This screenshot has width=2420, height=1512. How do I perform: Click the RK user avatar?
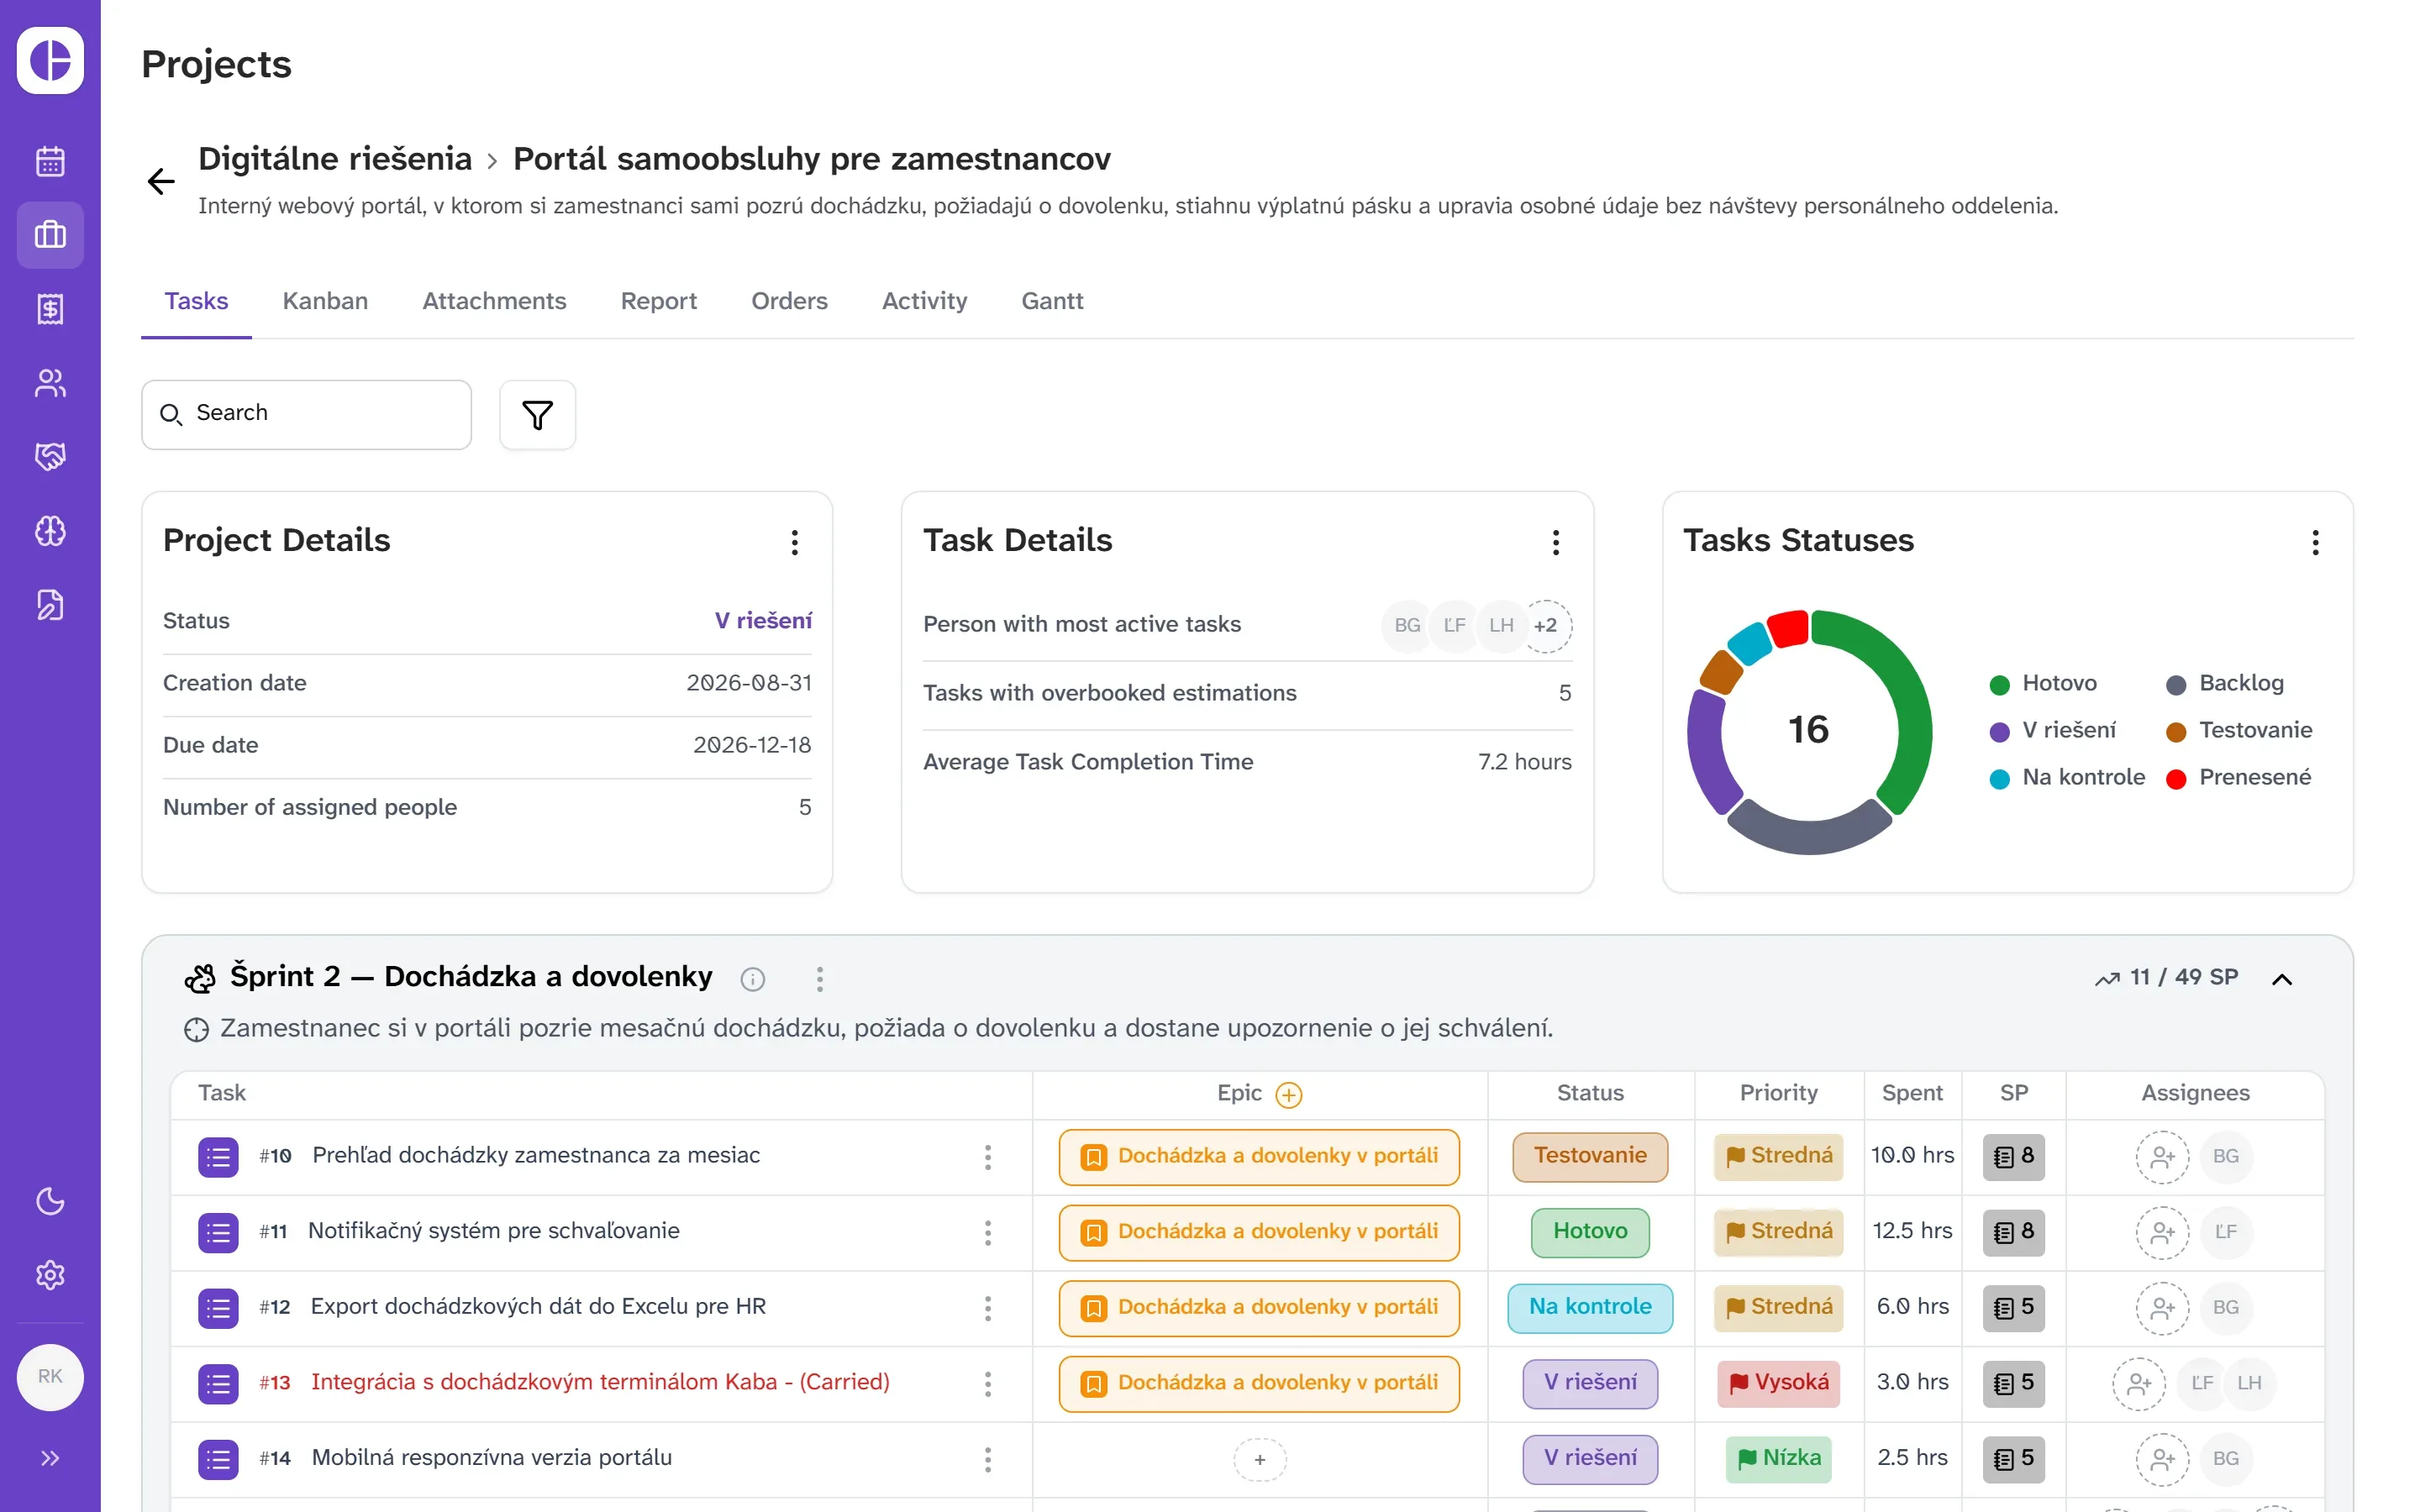(x=50, y=1377)
